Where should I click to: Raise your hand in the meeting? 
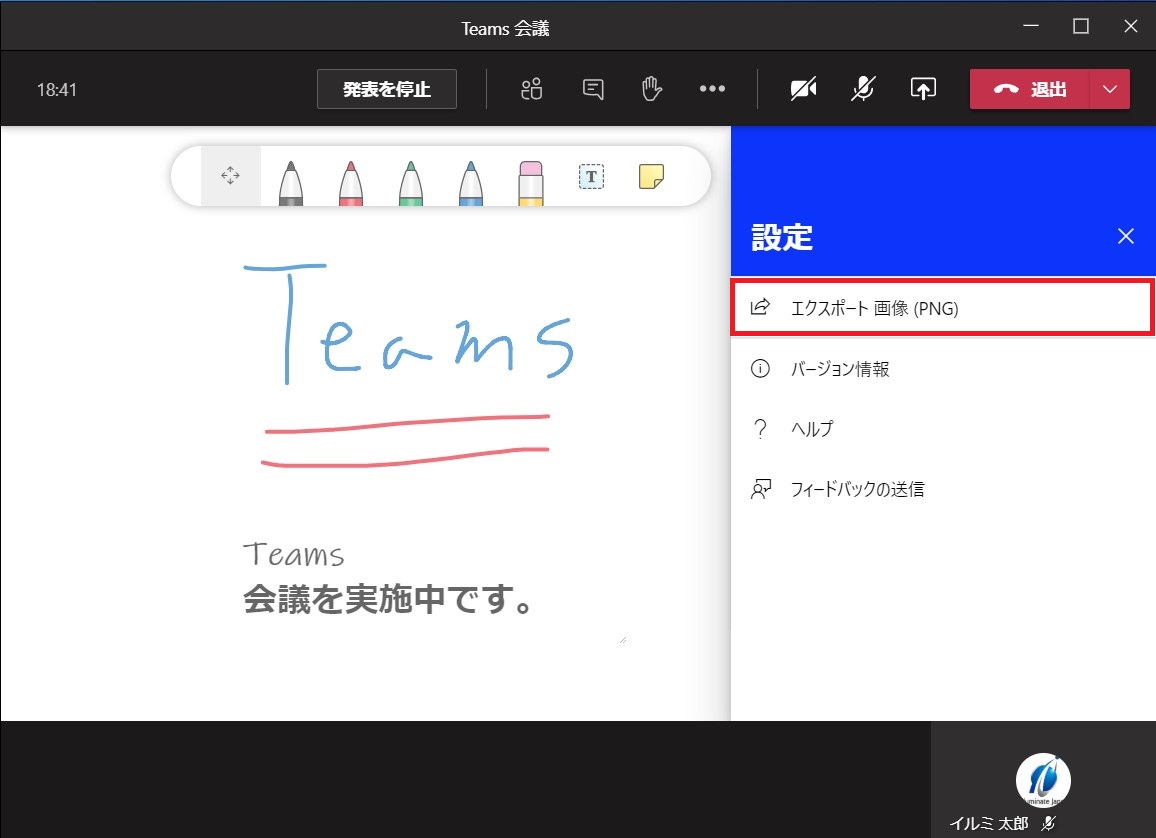(x=652, y=89)
